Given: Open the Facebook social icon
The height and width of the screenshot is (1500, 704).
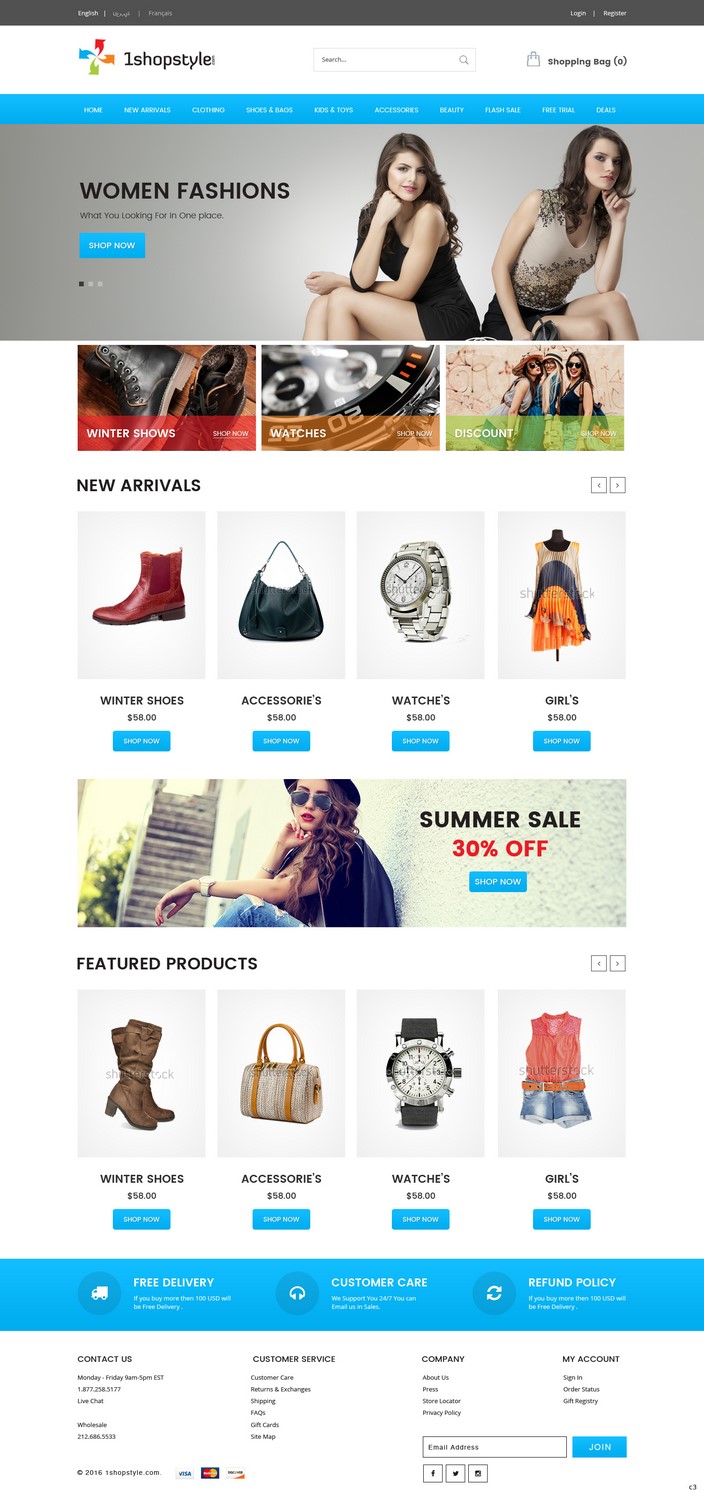Looking at the screenshot, I should 433,1473.
